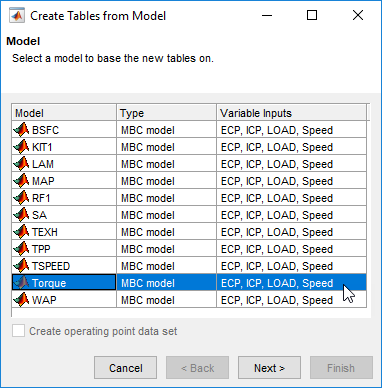Select the WAP model icon
This screenshot has height=388, width=382.
pyautogui.click(x=21, y=300)
